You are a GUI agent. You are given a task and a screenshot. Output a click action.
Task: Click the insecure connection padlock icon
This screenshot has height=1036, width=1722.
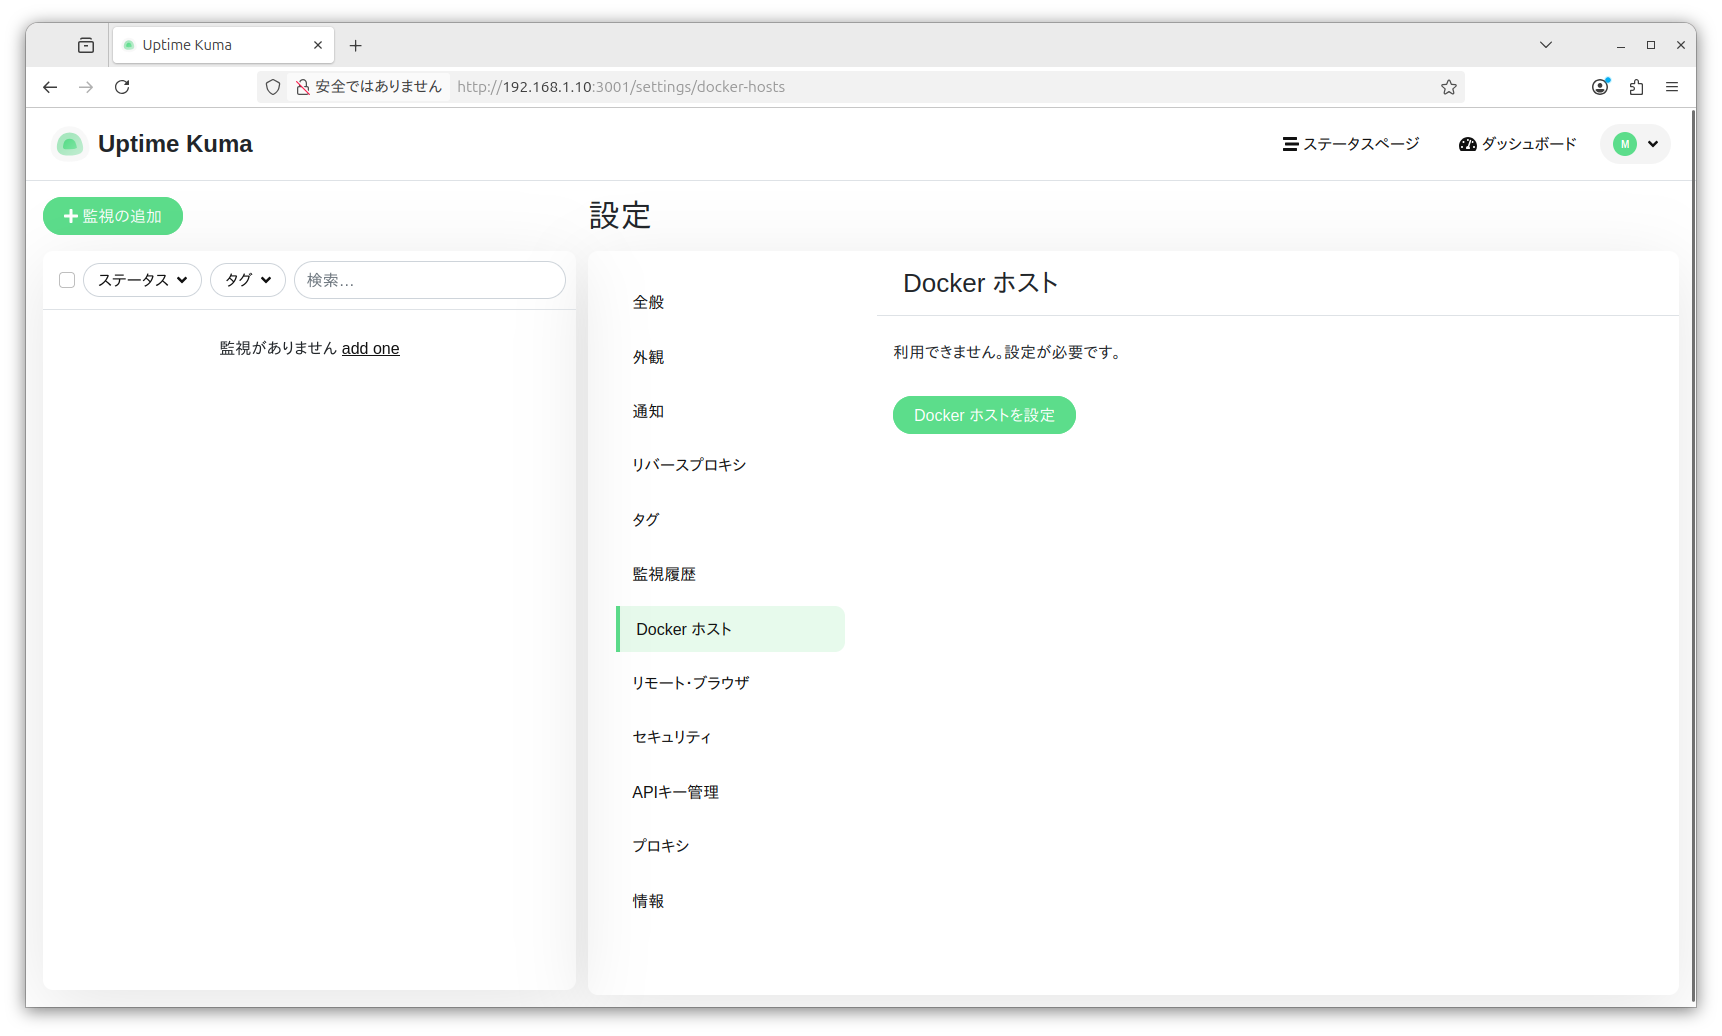coord(302,87)
